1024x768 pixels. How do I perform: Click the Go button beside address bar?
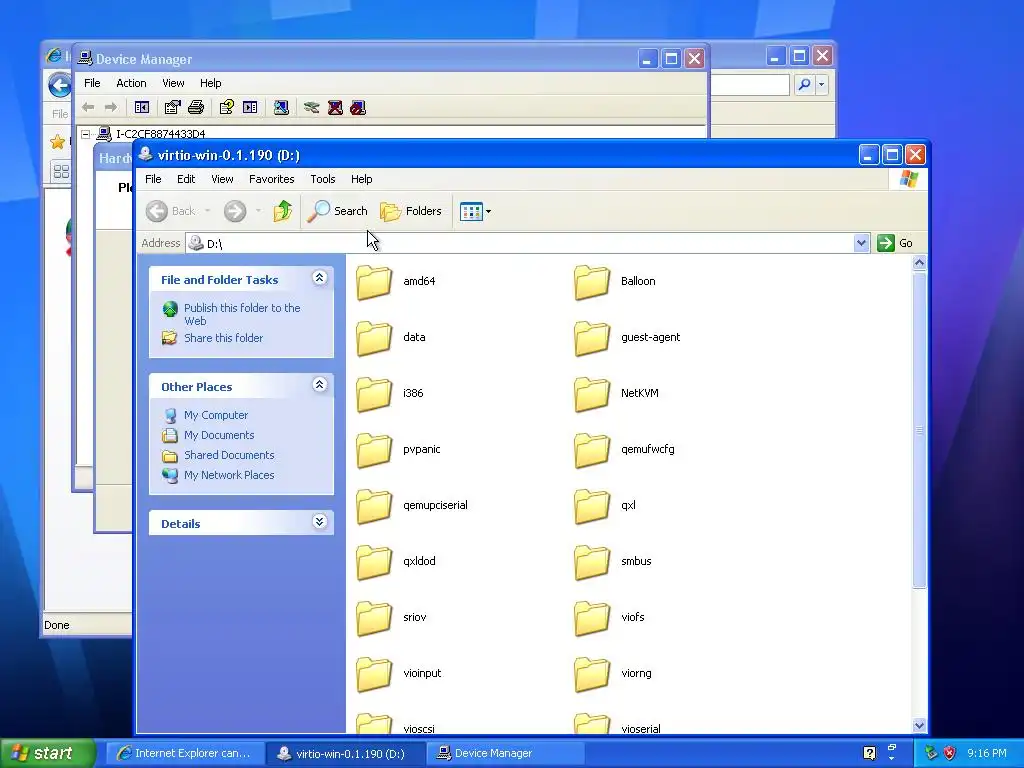click(x=895, y=243)
